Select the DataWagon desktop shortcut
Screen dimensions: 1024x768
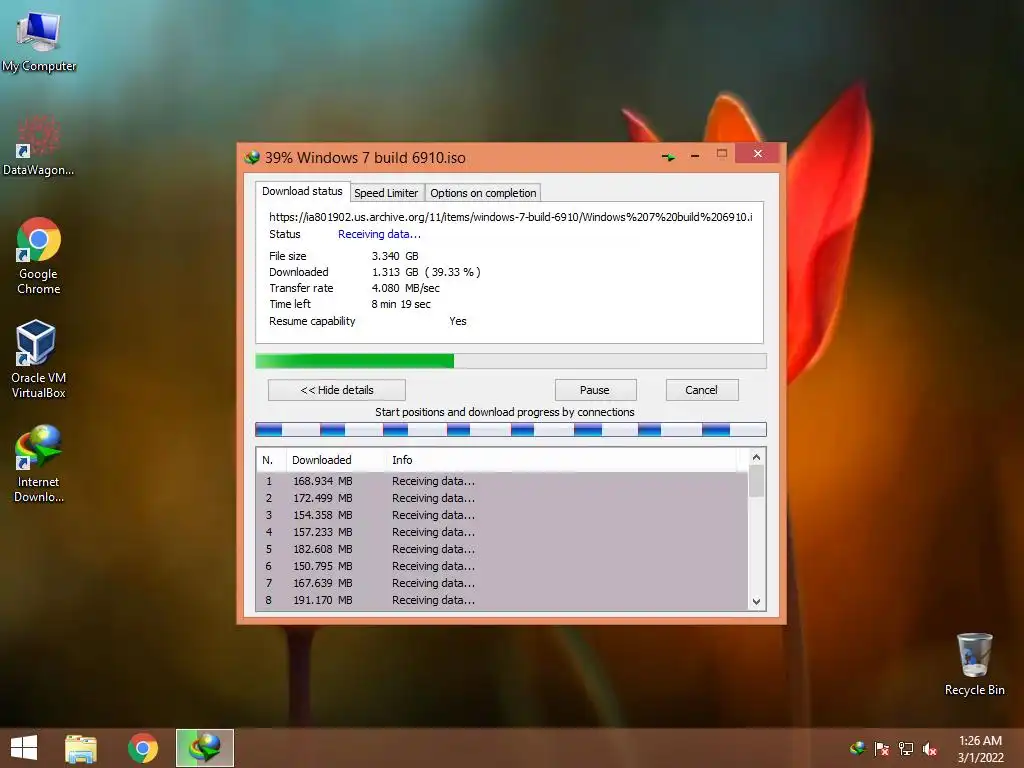point(39,145)
